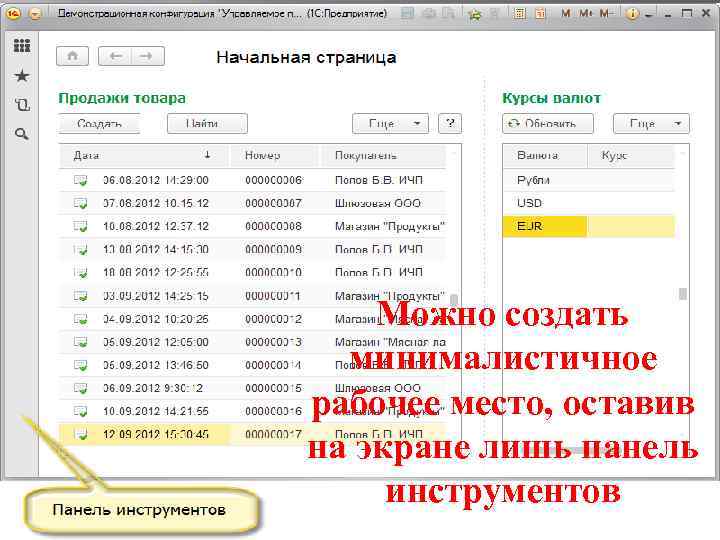
Task: Click document icon of row 00000008
Action: click(80, 226)
